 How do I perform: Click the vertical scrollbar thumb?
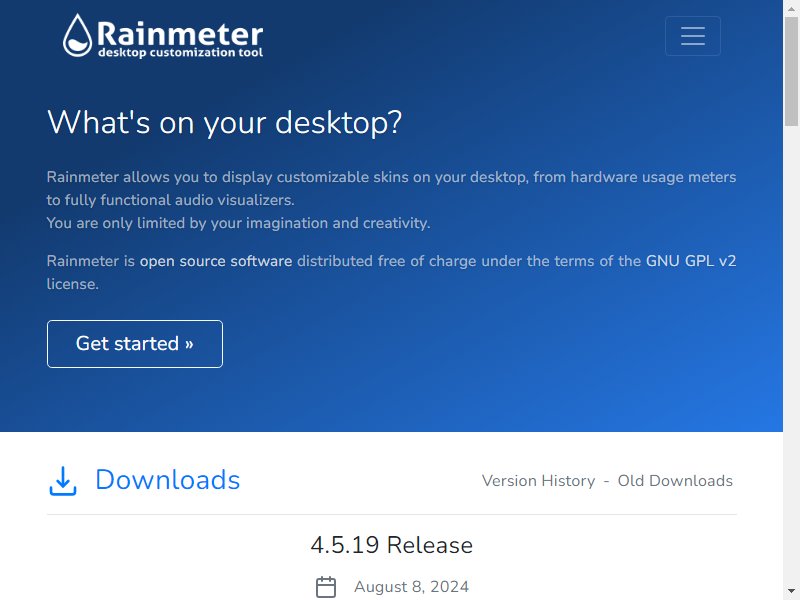(791, 70)
